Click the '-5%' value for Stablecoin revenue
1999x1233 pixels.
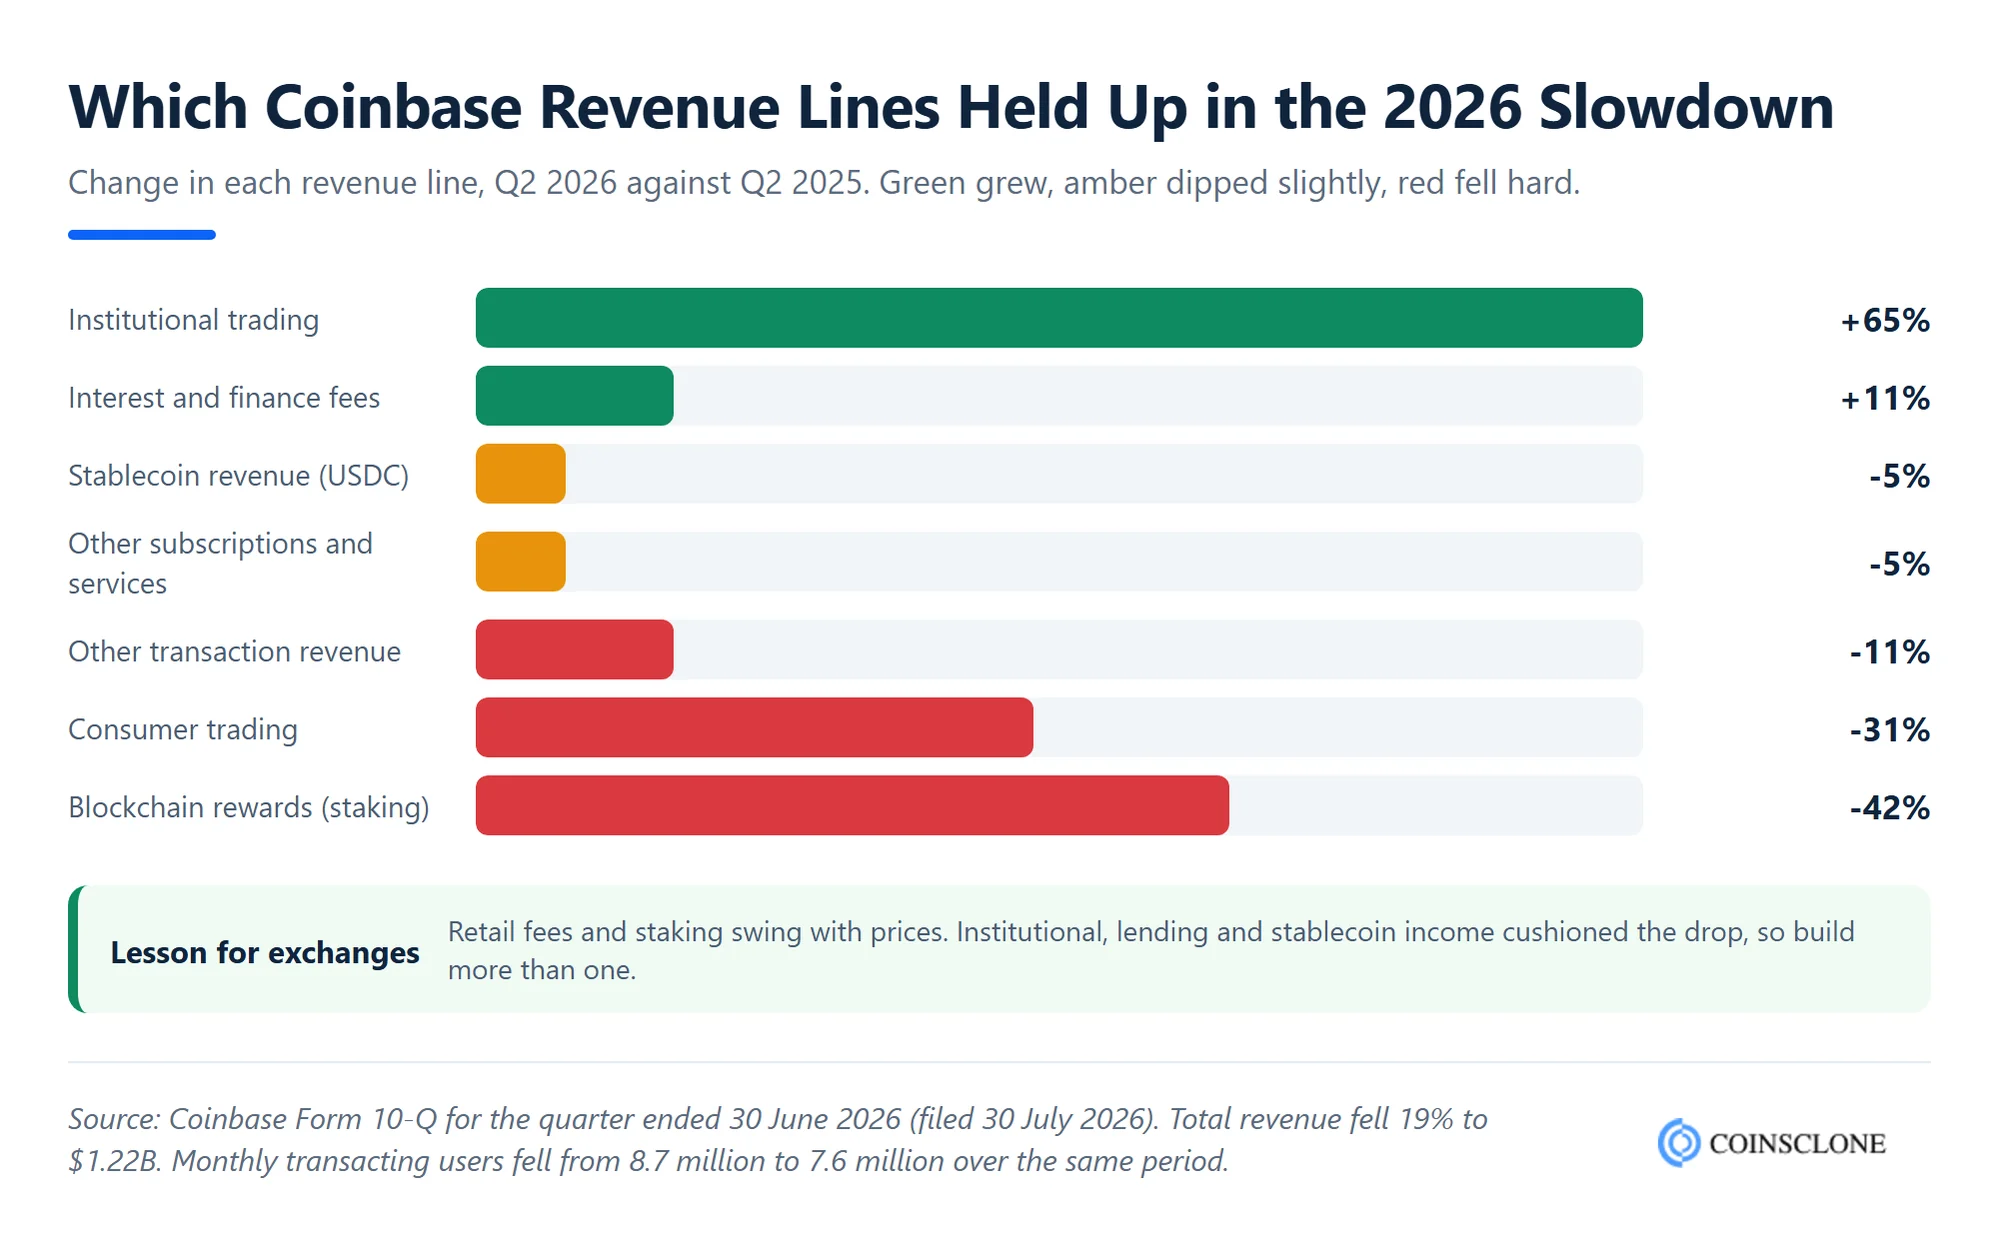click(x=1899, y=476)
